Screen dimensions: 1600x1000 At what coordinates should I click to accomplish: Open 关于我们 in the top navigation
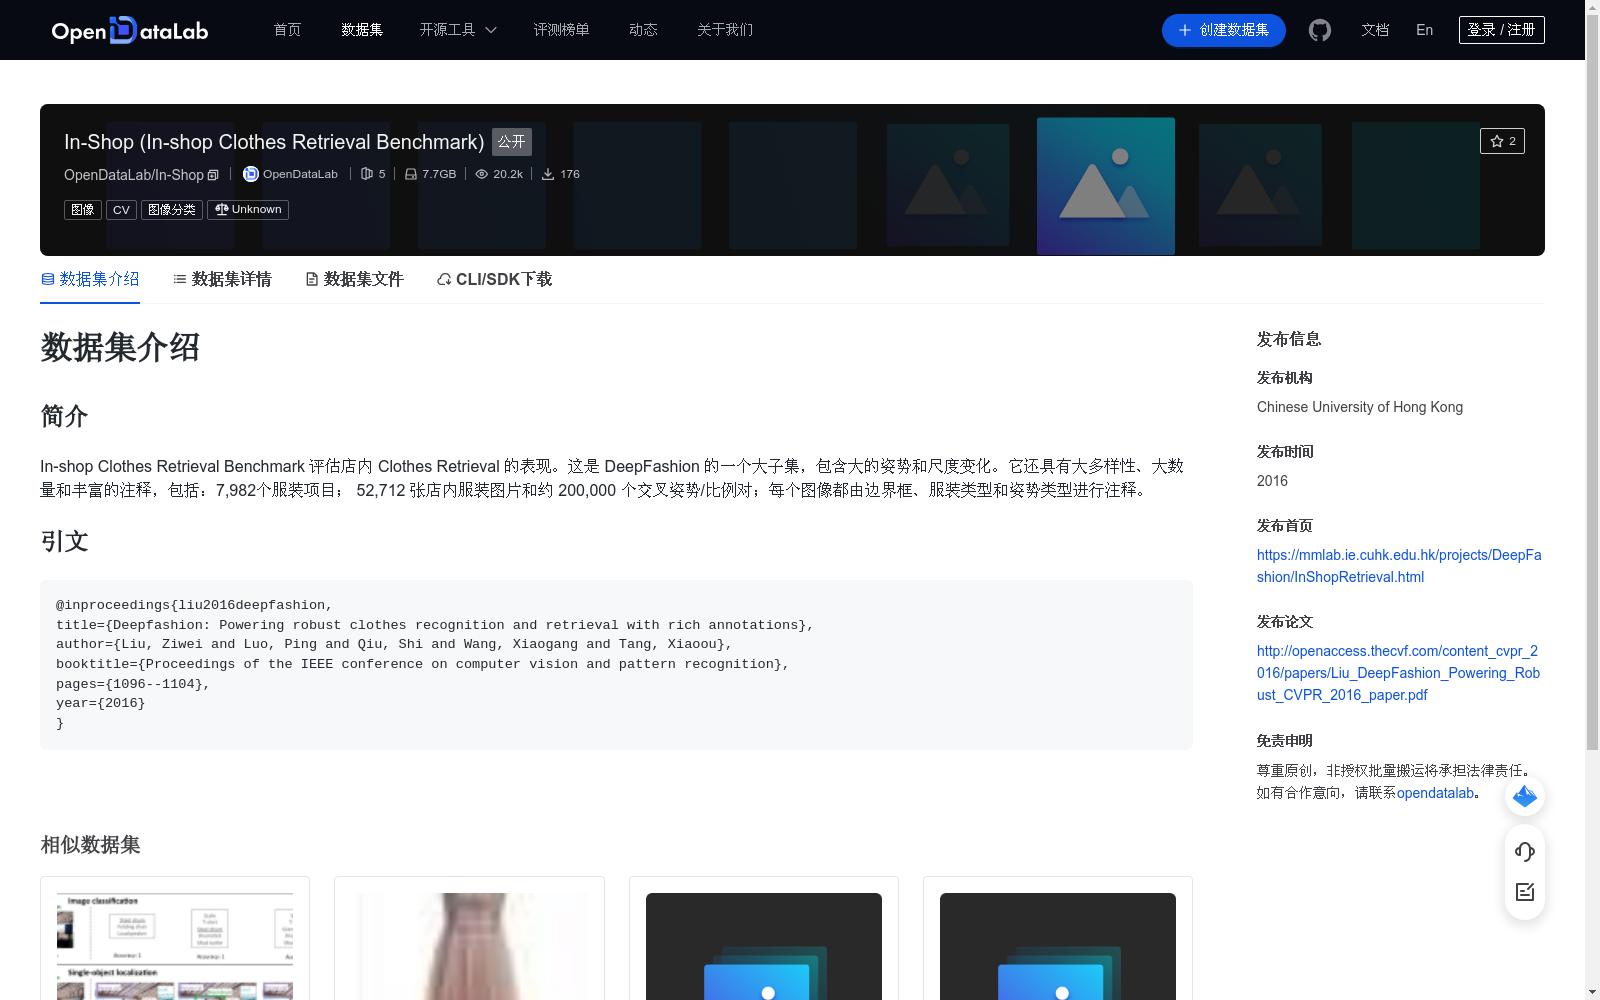tap(725, 30)
